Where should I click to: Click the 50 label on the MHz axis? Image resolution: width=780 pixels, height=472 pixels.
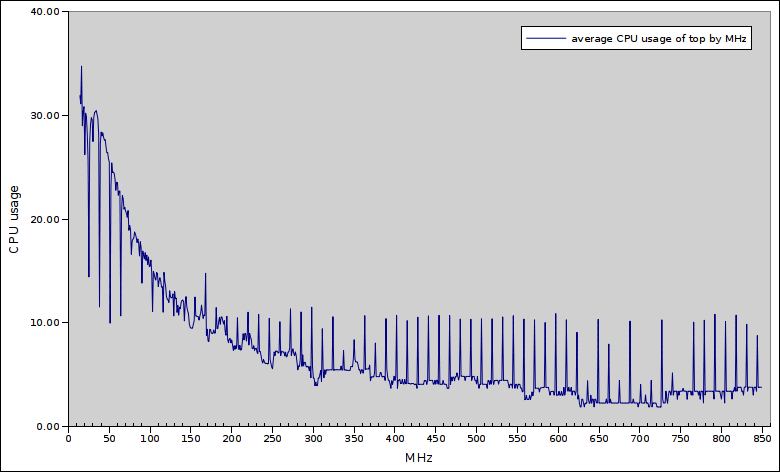pyautogui.click(x=109, y=438)
